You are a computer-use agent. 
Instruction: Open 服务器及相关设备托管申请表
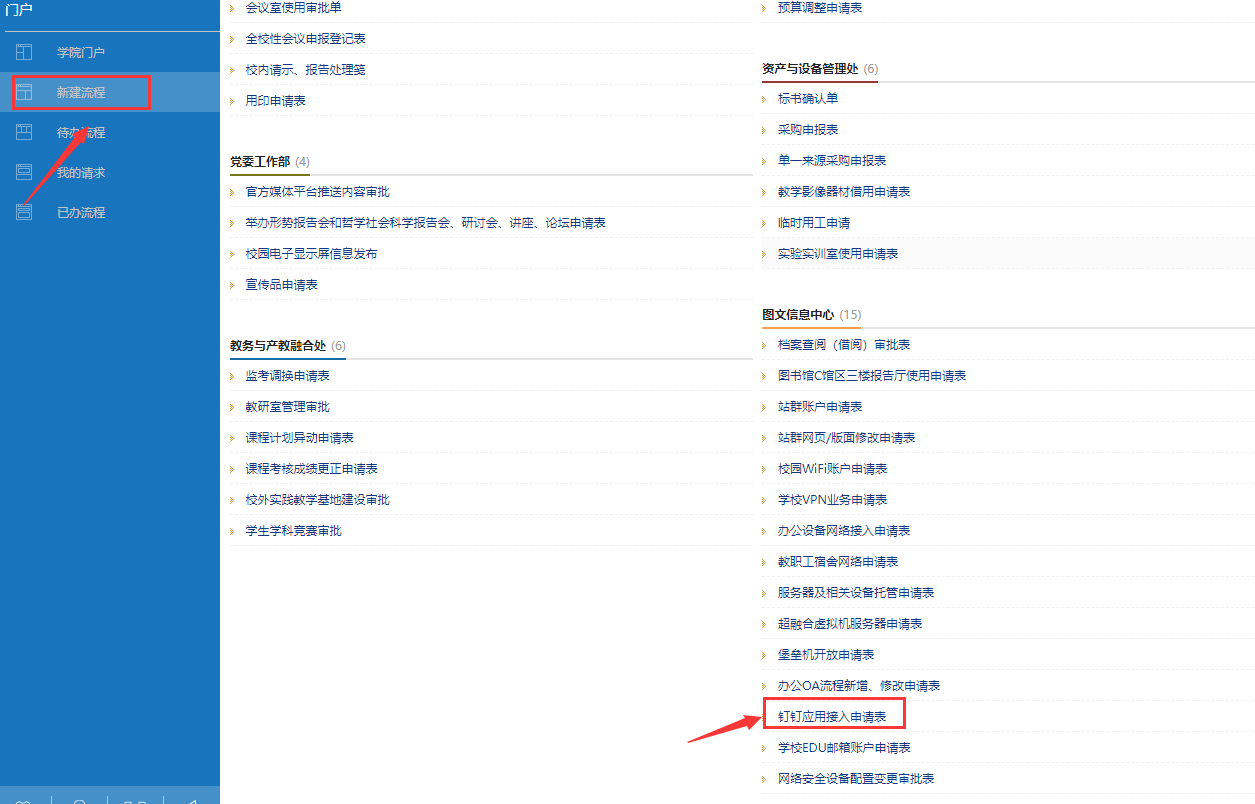click(856, 592)
